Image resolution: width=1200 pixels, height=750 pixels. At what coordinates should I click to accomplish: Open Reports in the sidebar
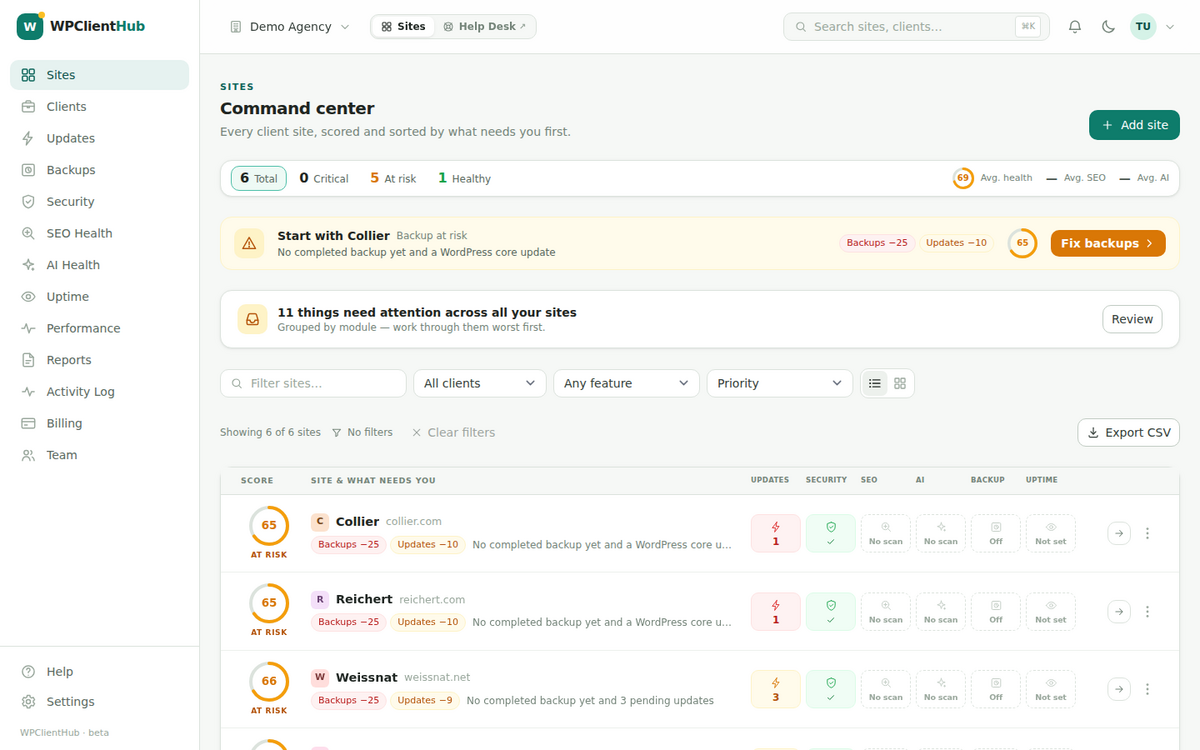click(99, 360)
